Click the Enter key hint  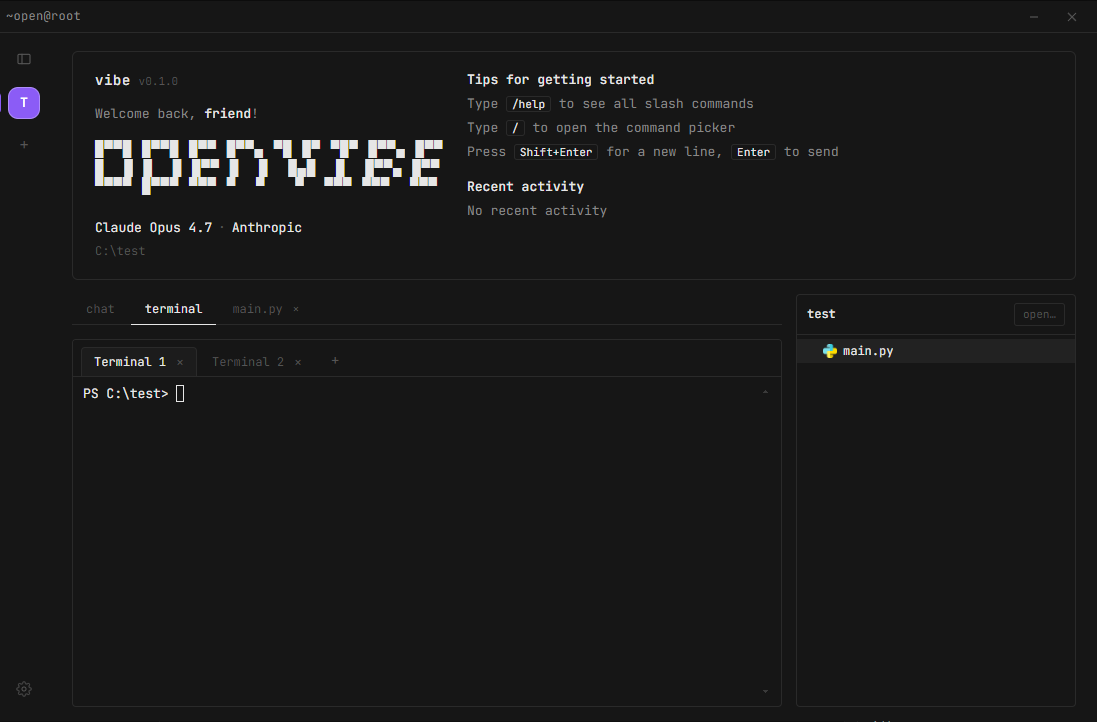(x=753, y=152)
